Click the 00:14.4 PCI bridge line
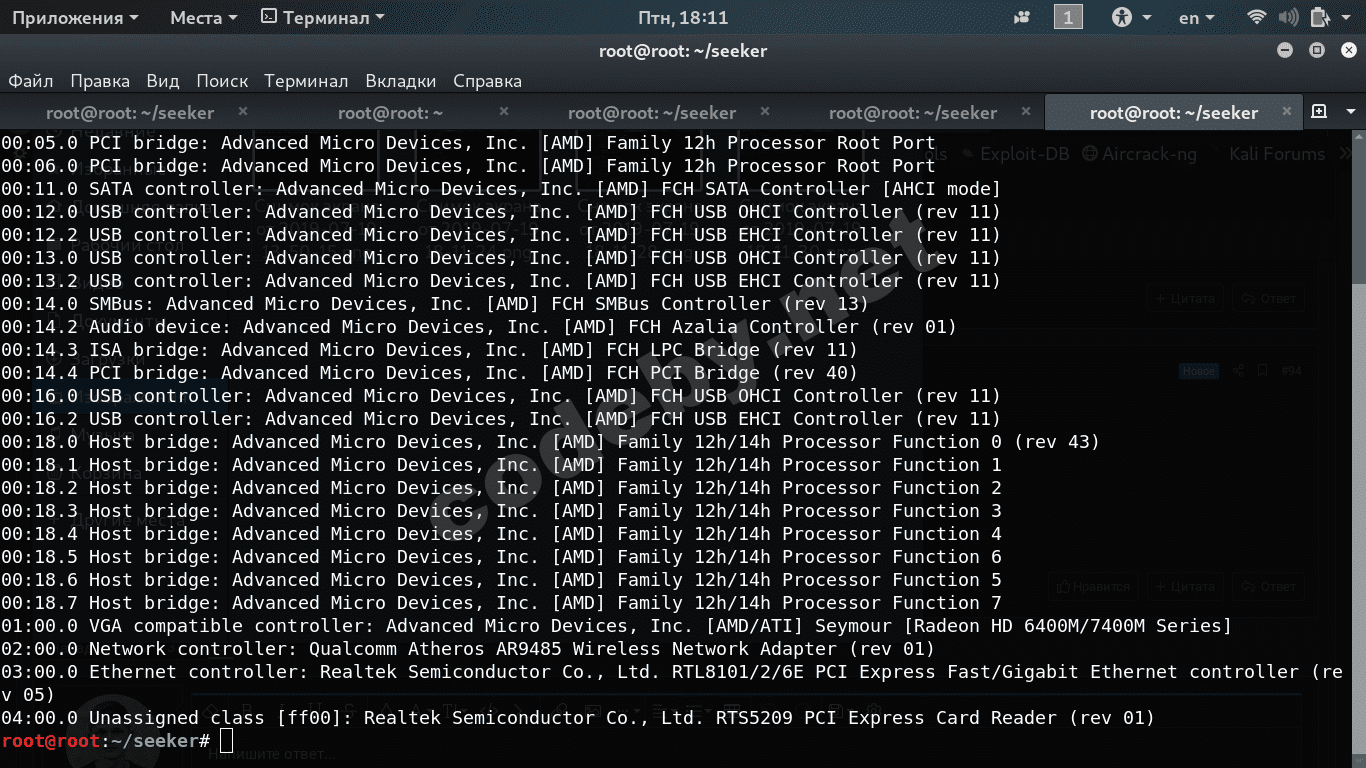This screenshot has width=1366, height=768. pyautogui.click(x=429, y=373)
